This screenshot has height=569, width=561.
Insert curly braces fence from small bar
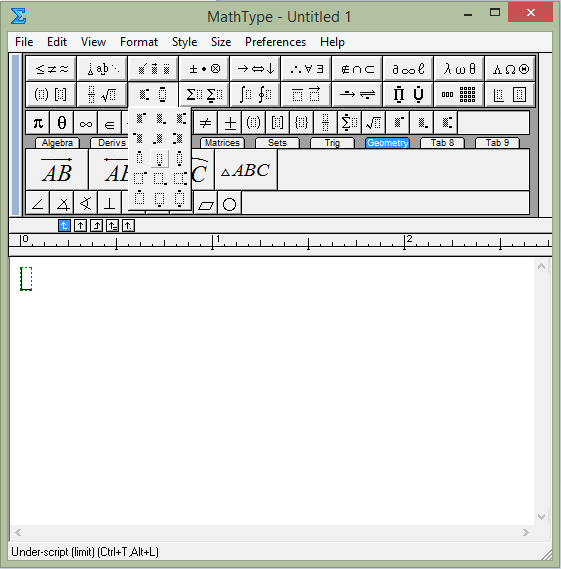point(302,123)
